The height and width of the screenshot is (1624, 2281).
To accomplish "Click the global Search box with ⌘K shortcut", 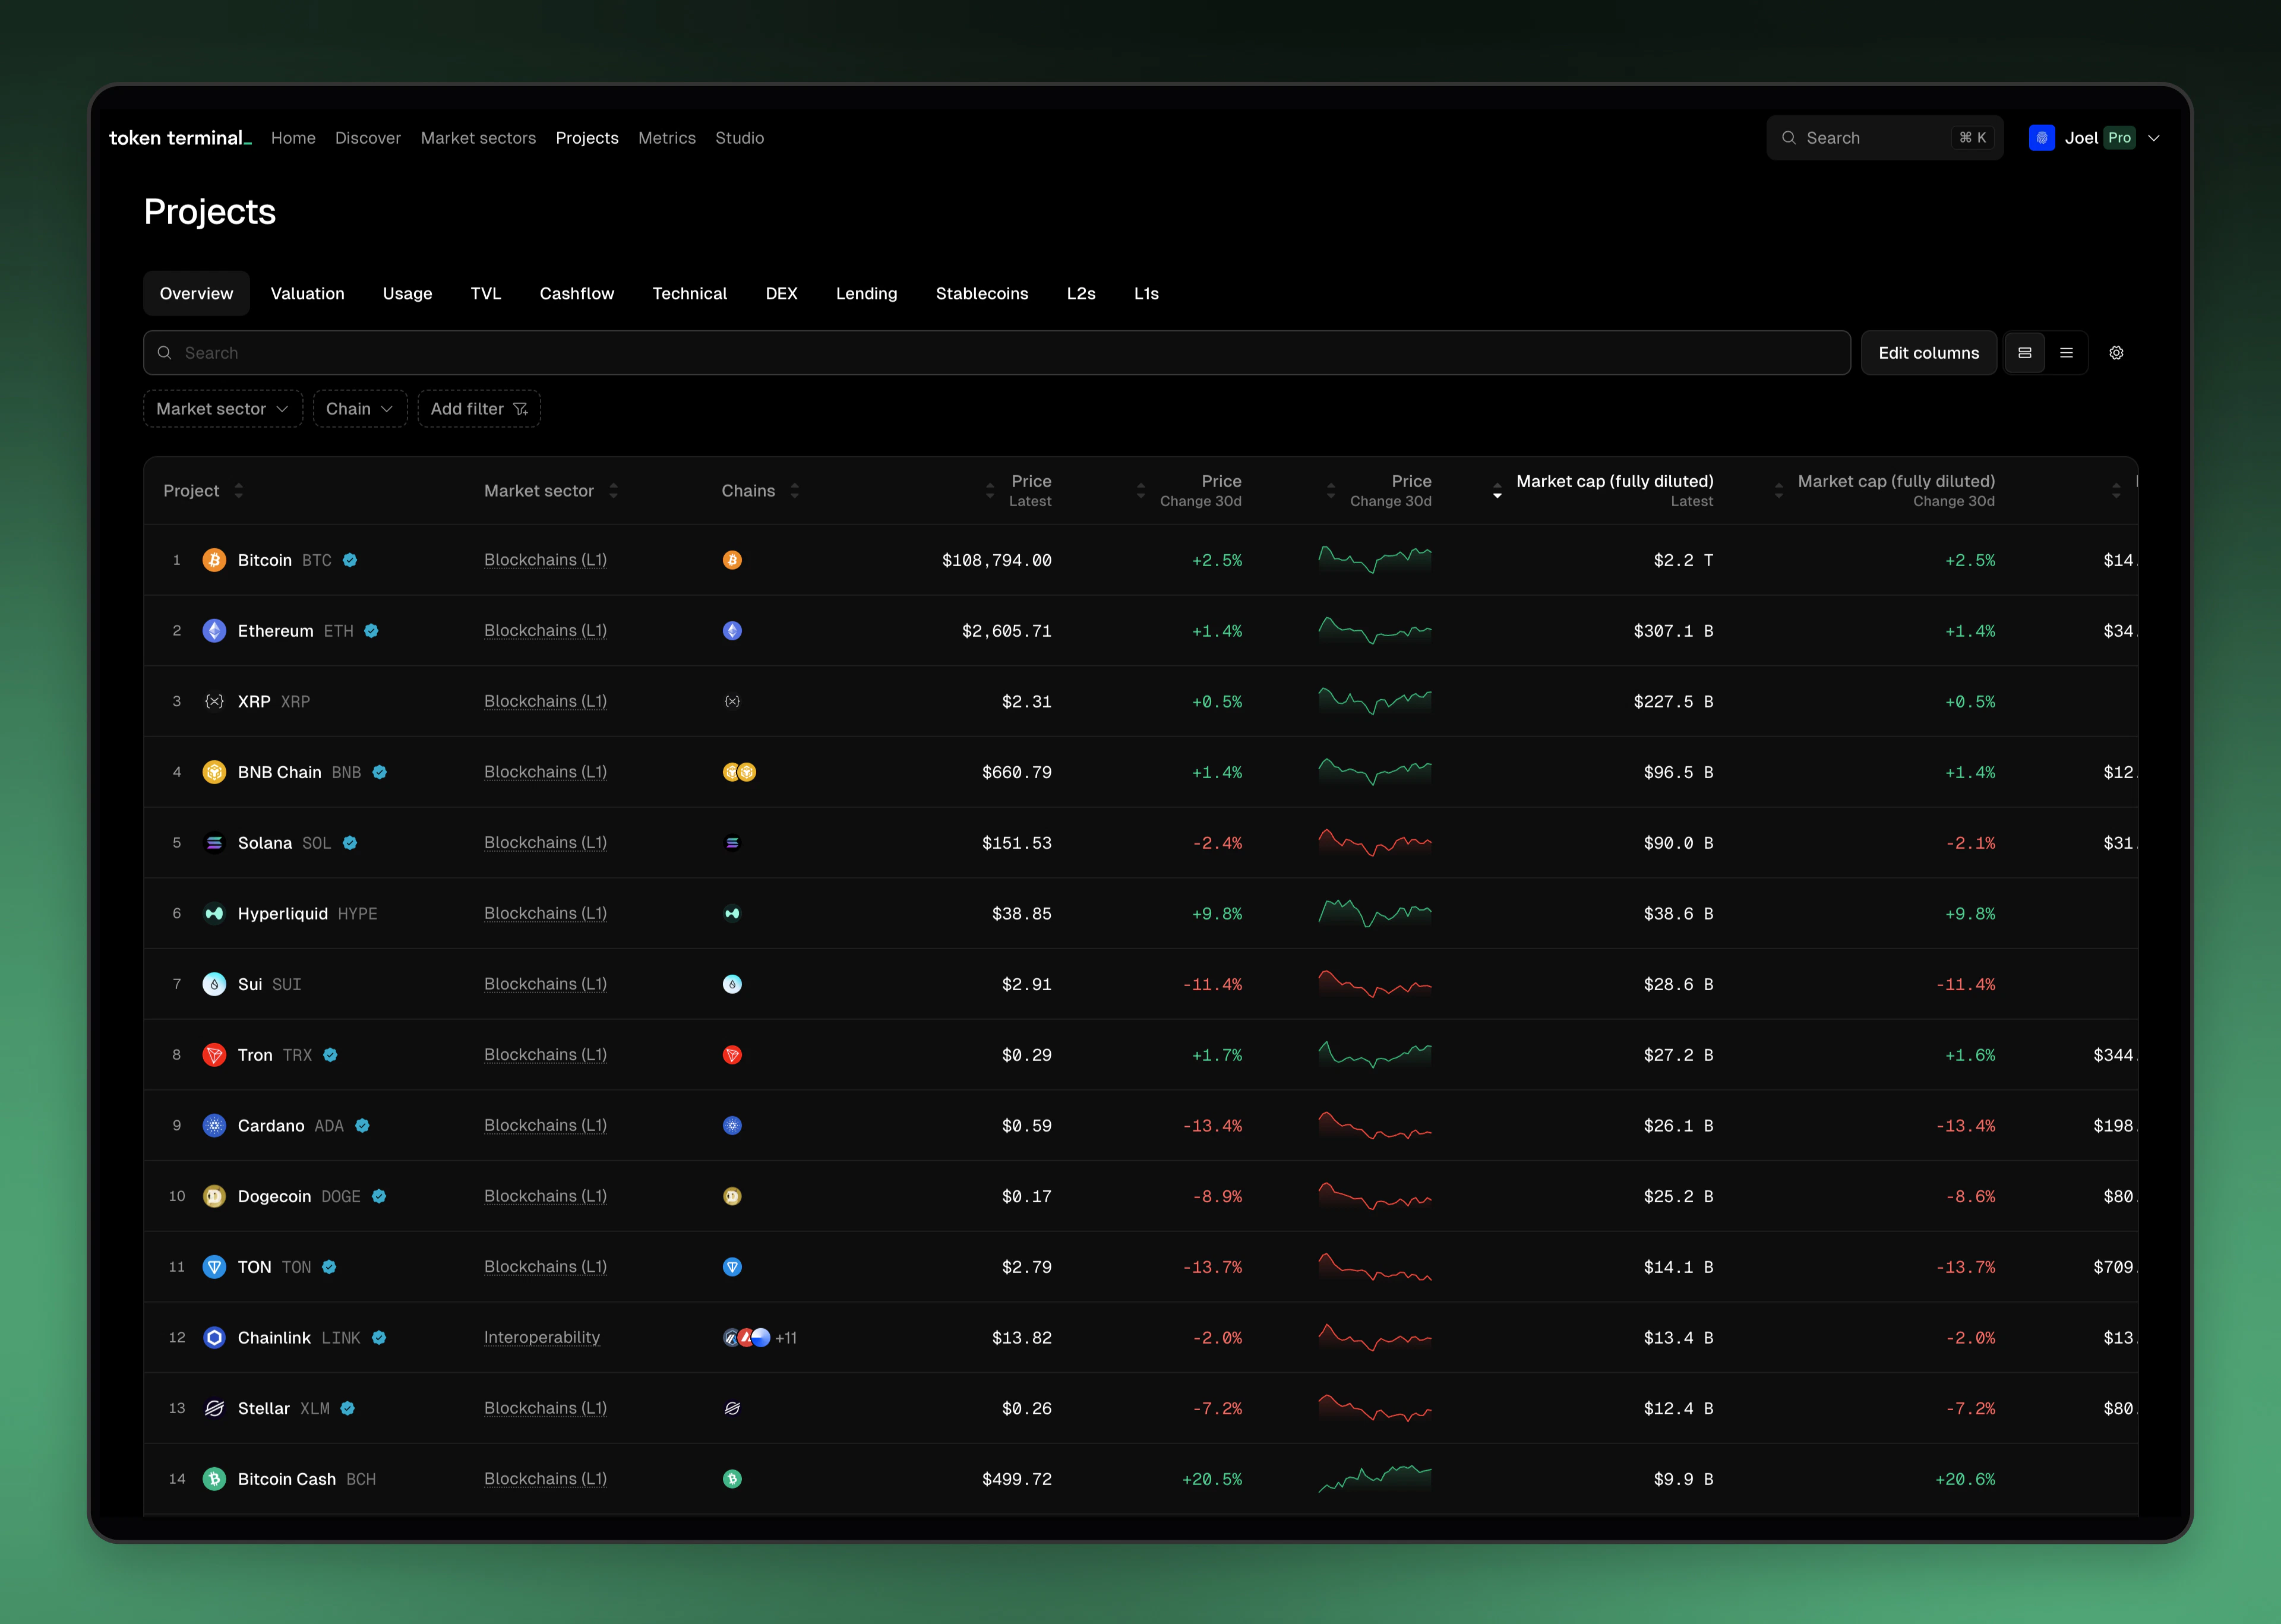I will click(1885, 138).
